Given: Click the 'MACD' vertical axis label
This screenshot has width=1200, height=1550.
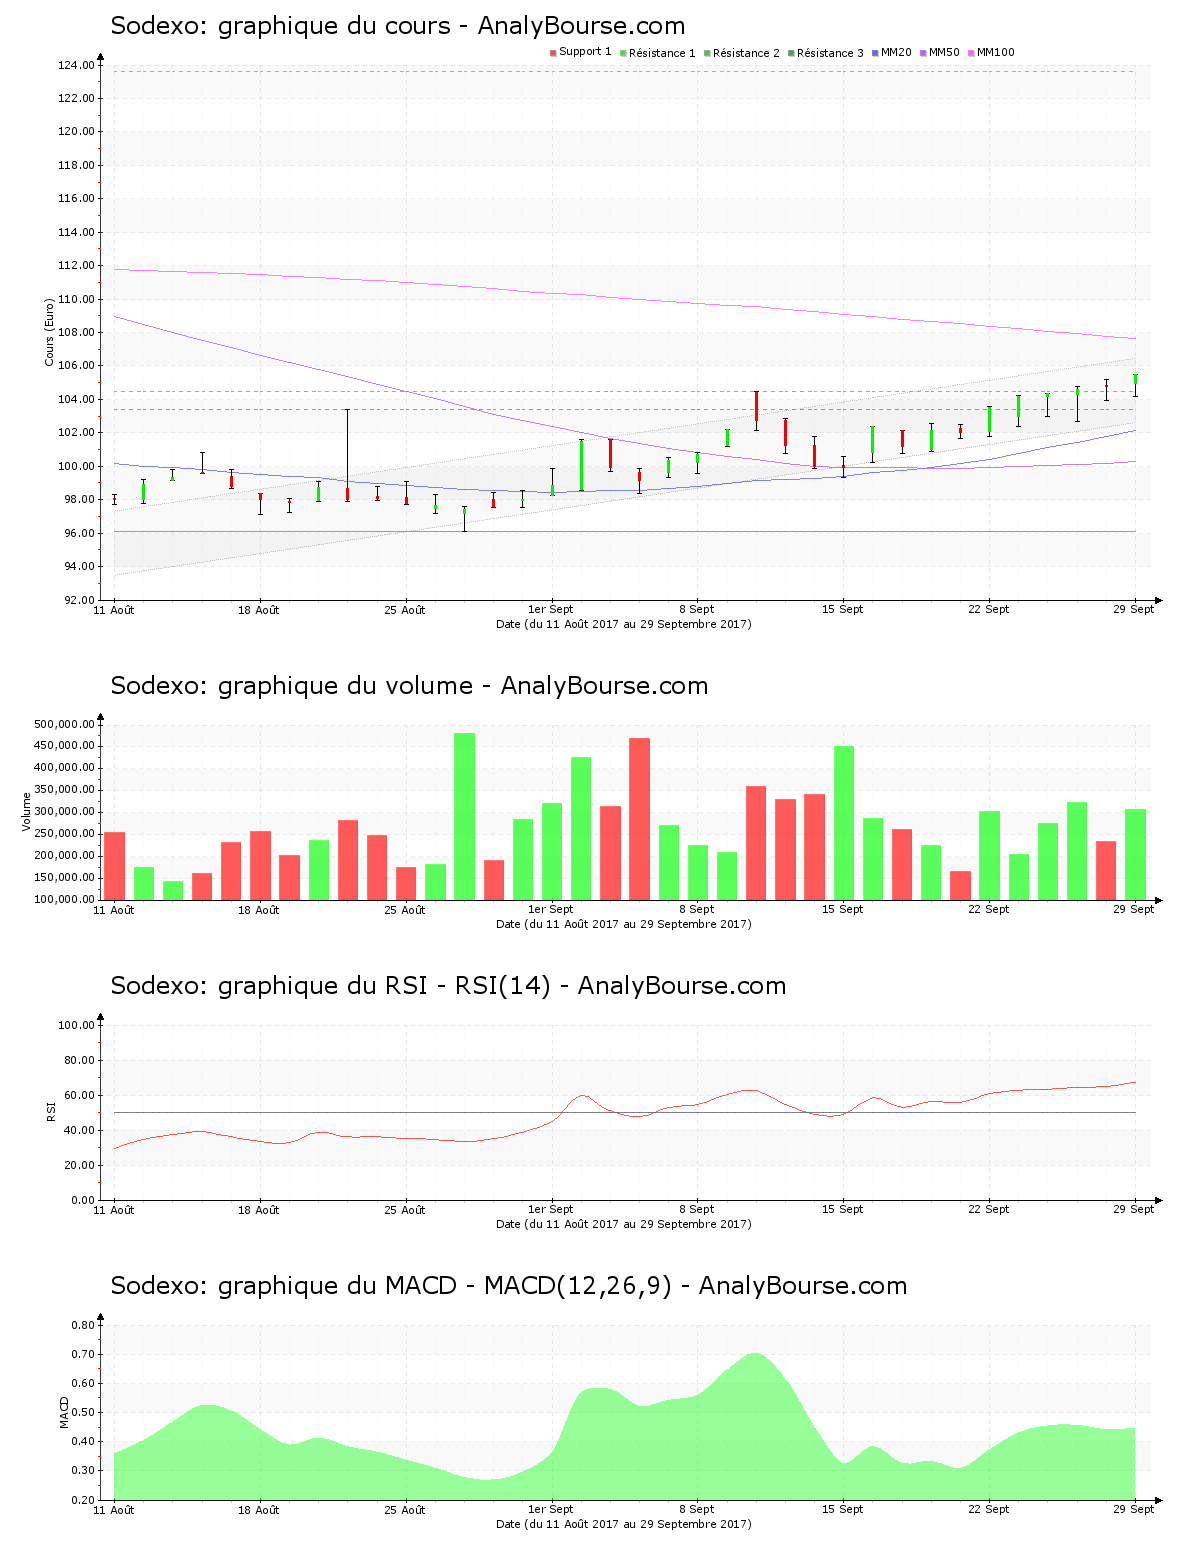Looking at the screenshot, I should [x=65, y=1411].
